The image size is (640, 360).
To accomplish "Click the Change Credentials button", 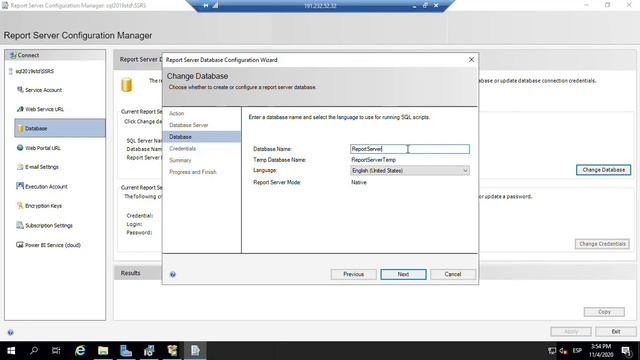I will click(602, 244).
